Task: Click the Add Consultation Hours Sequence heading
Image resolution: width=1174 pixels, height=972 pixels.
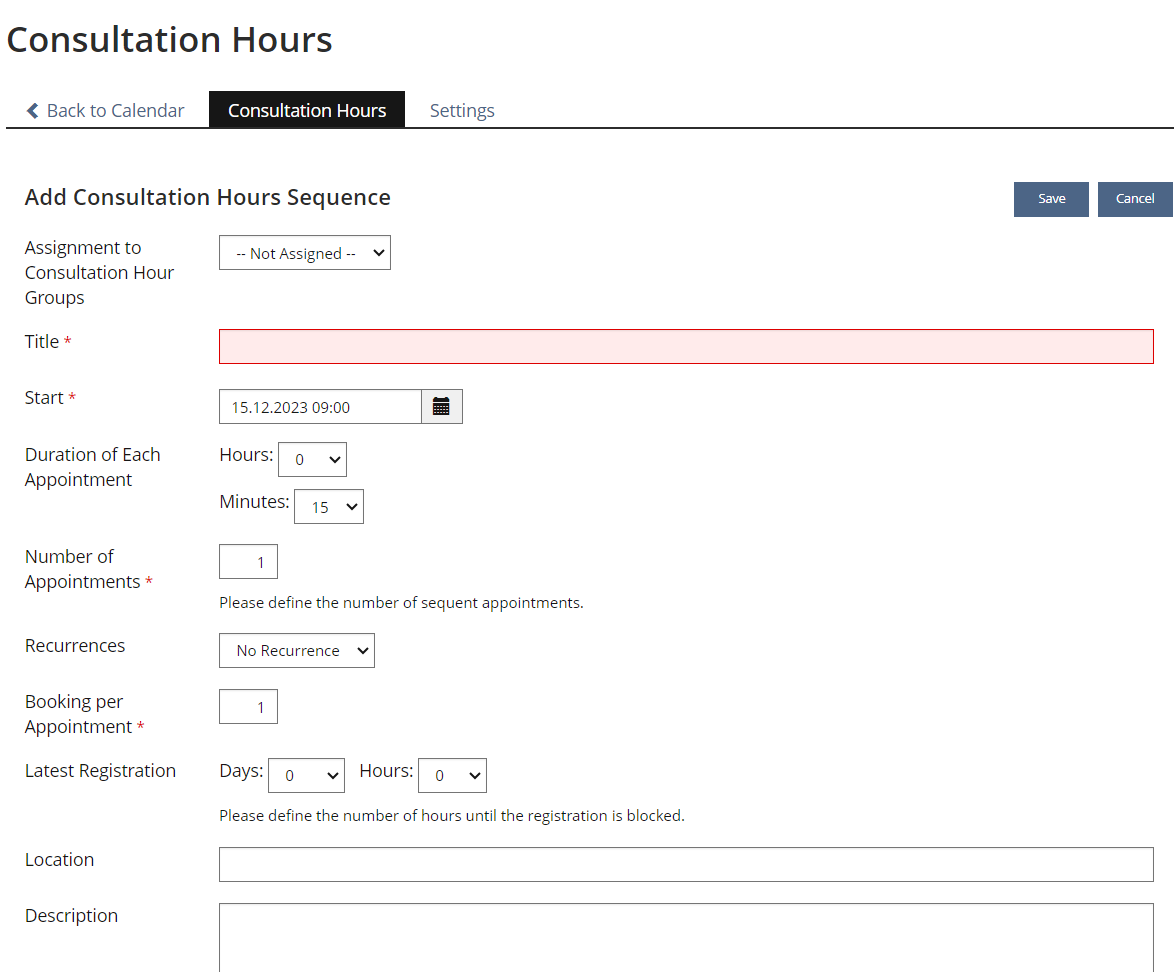Action: tap(208, 198)
